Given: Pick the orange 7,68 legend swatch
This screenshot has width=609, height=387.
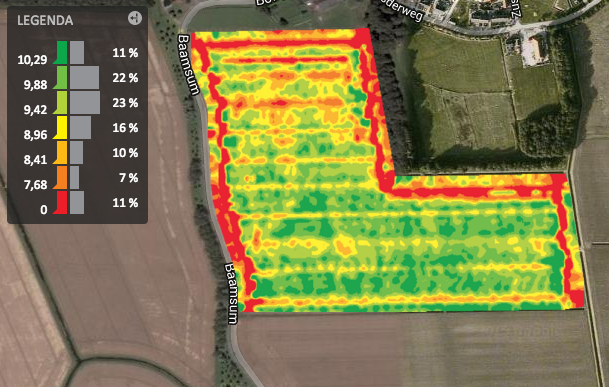Looking at the screenshot, I should 61,178.
